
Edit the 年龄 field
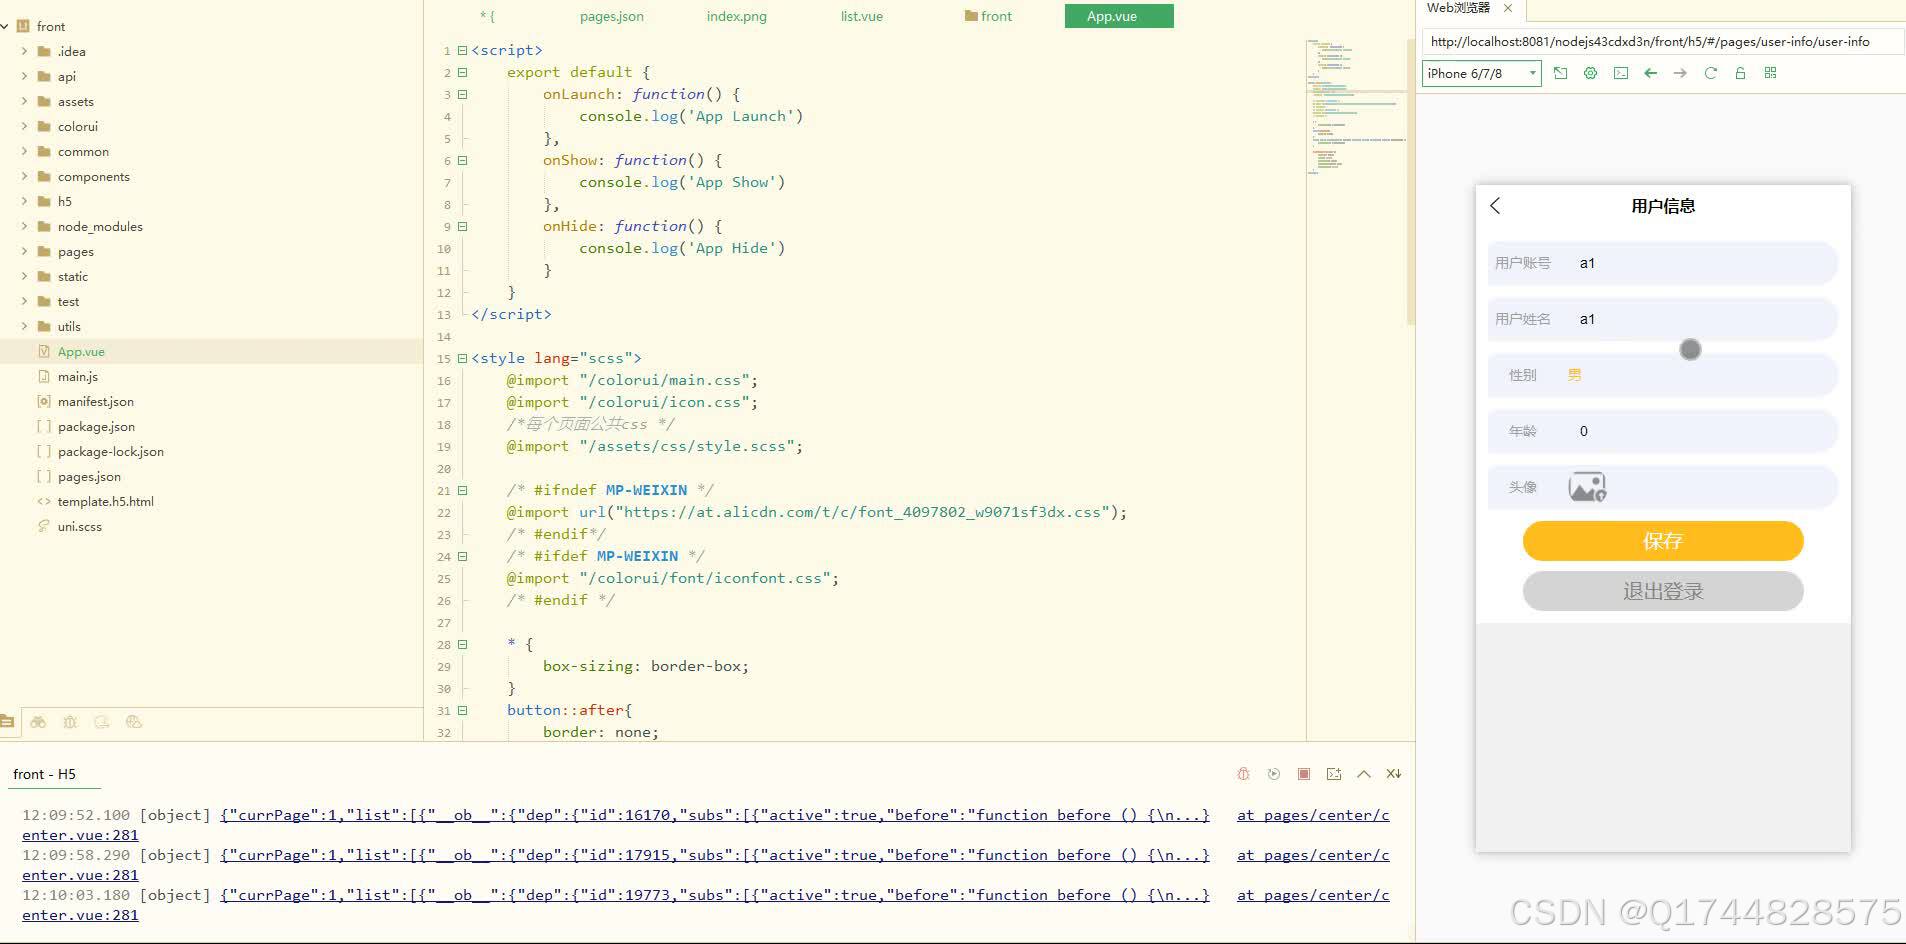click(1663, 431)
